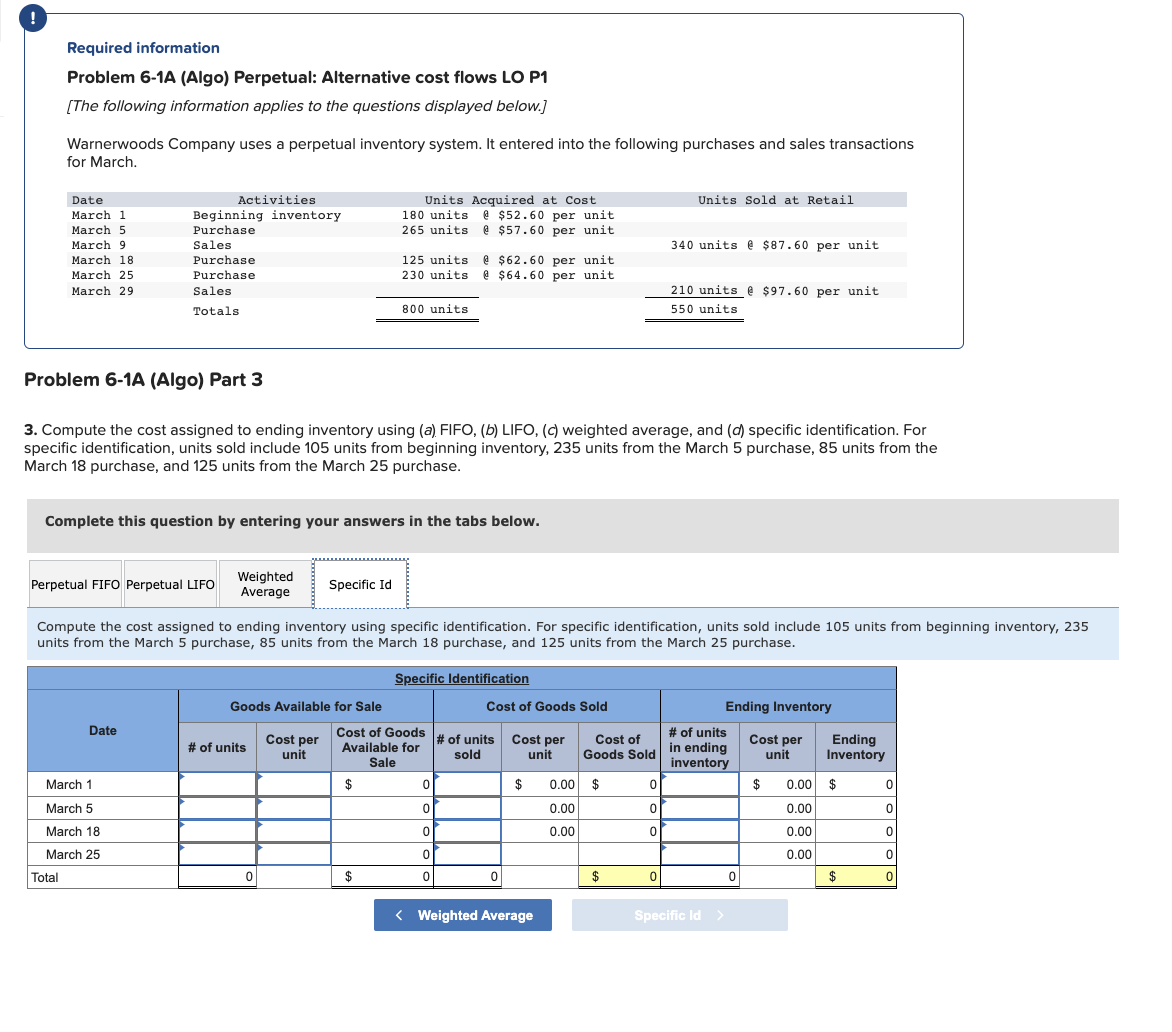Click March 5 units in ending inventory field

pos(700,808)
